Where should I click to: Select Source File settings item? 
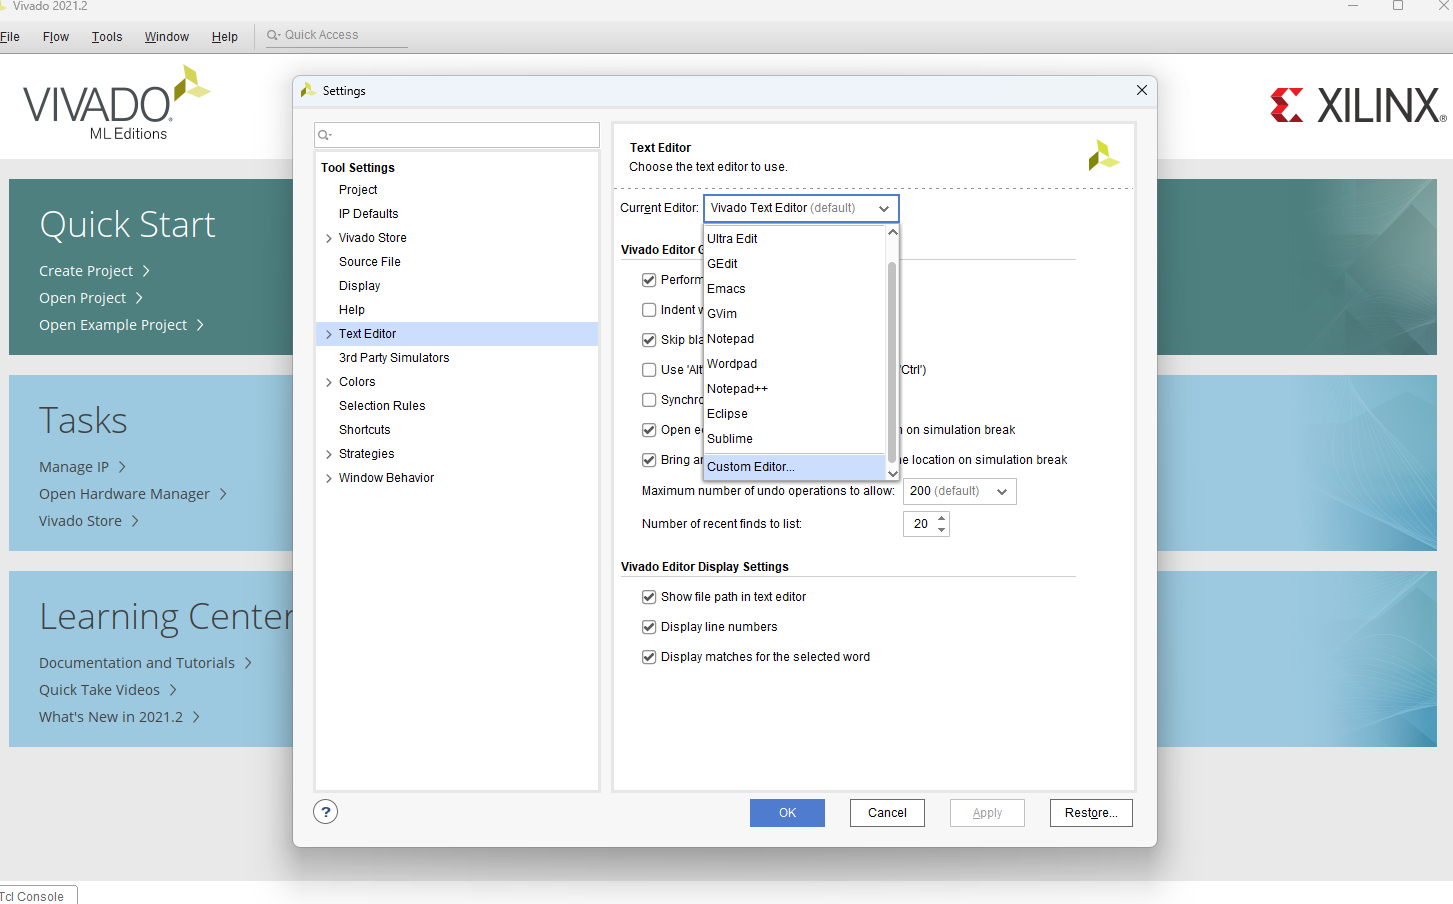369,262
